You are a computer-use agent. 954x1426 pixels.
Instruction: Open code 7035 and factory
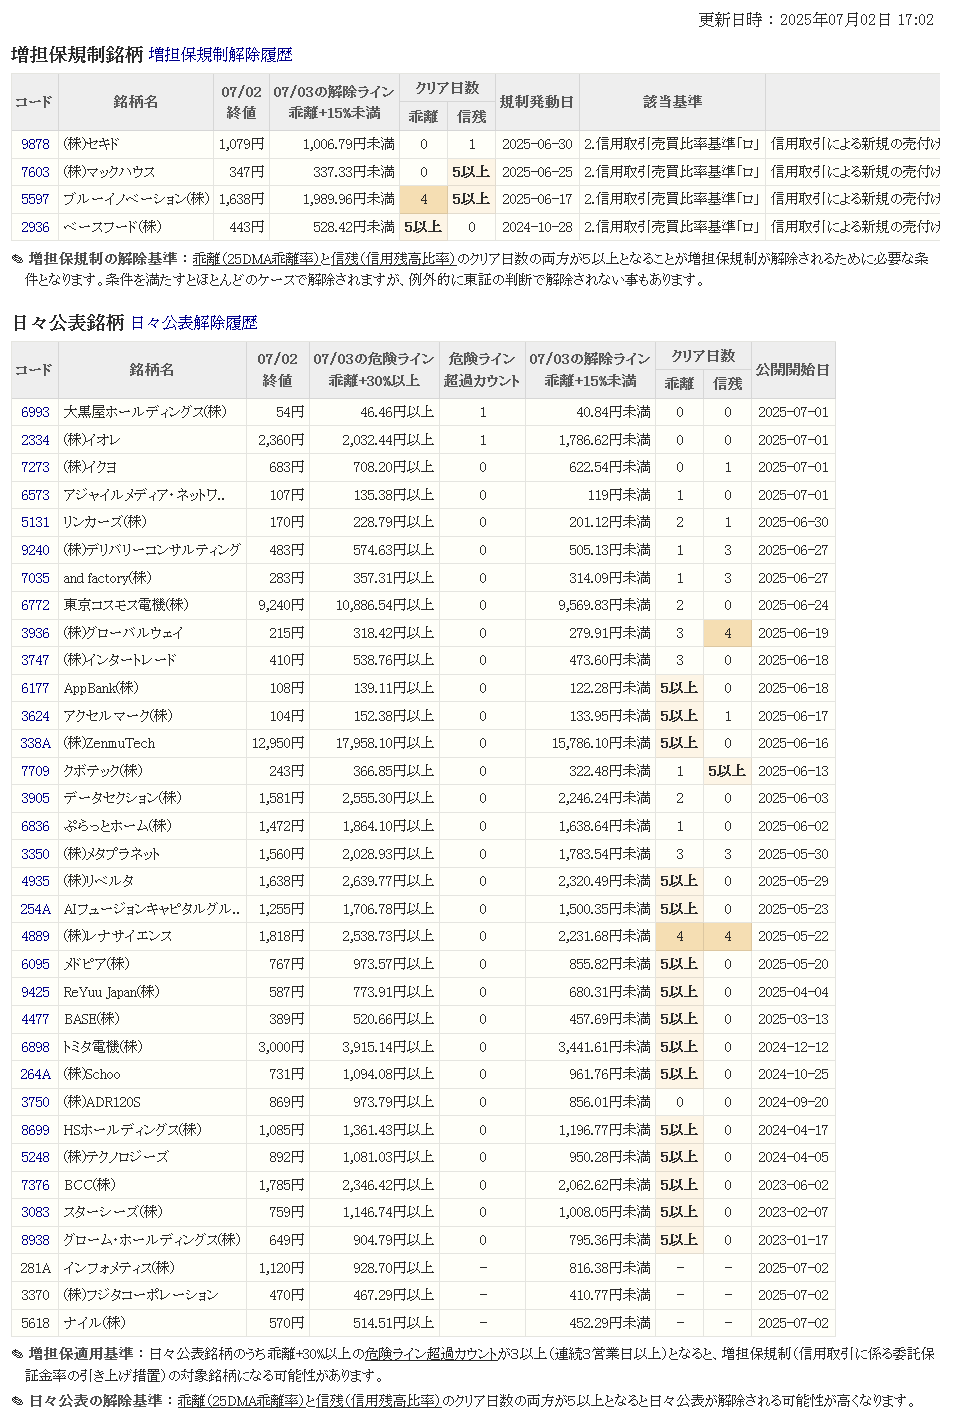tap(35, 578)
